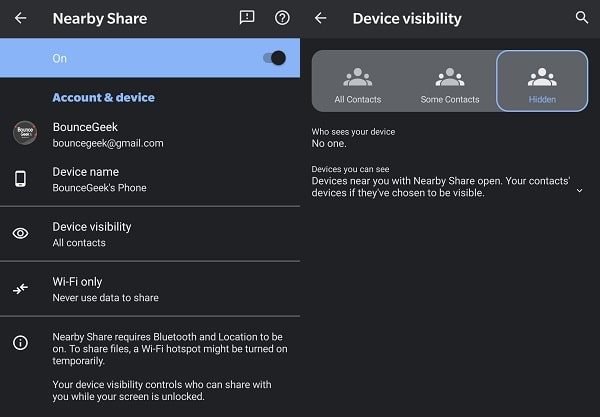Open the send feedback icon
Viewport: 600px width, 417px height.
point(247,18)
